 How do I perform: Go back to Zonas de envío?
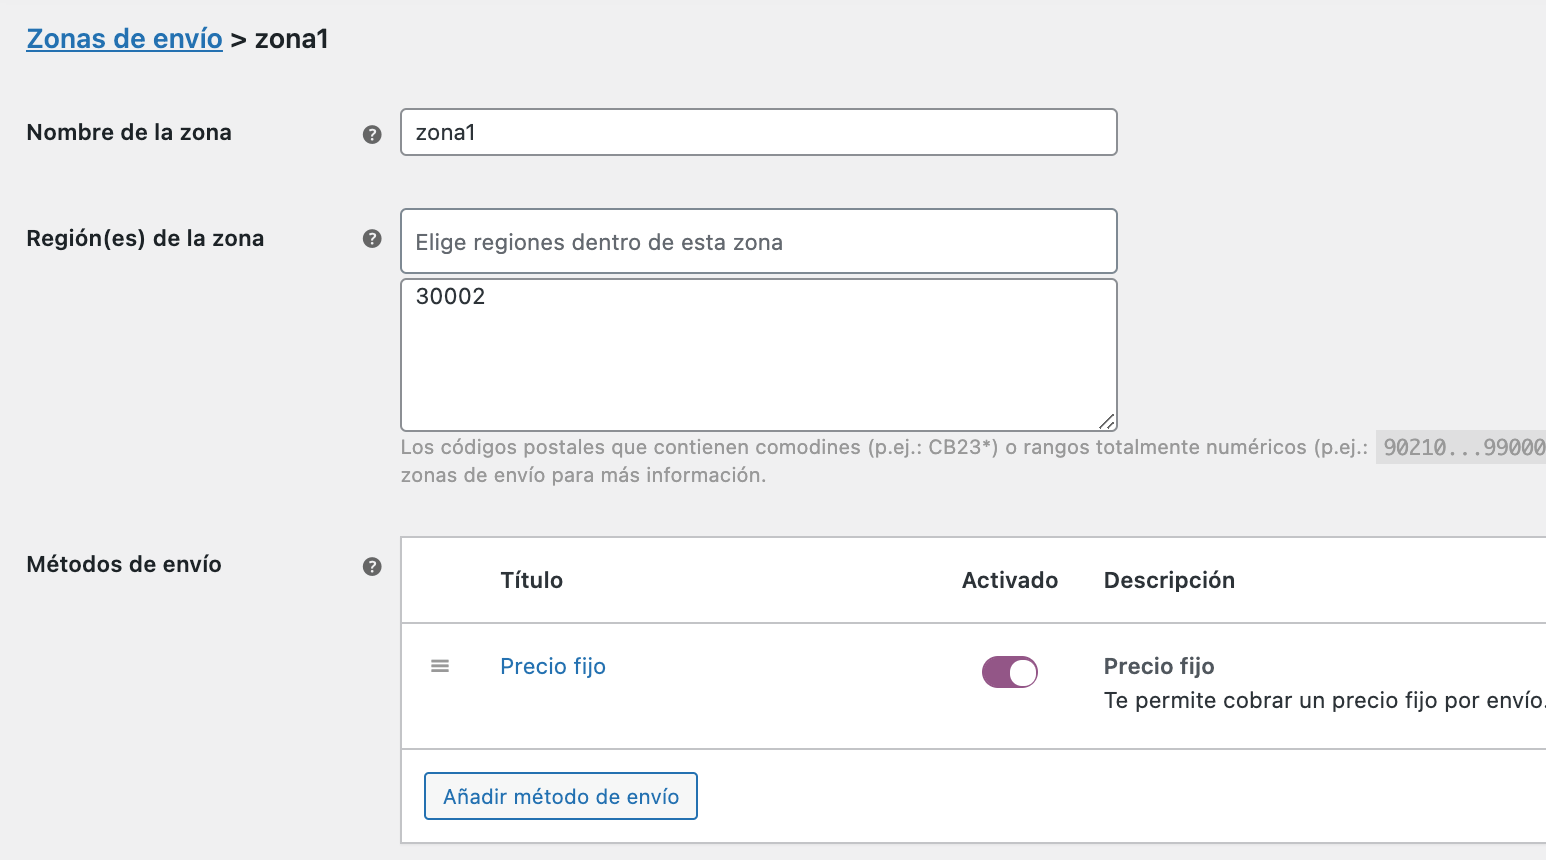pos(125,39)
